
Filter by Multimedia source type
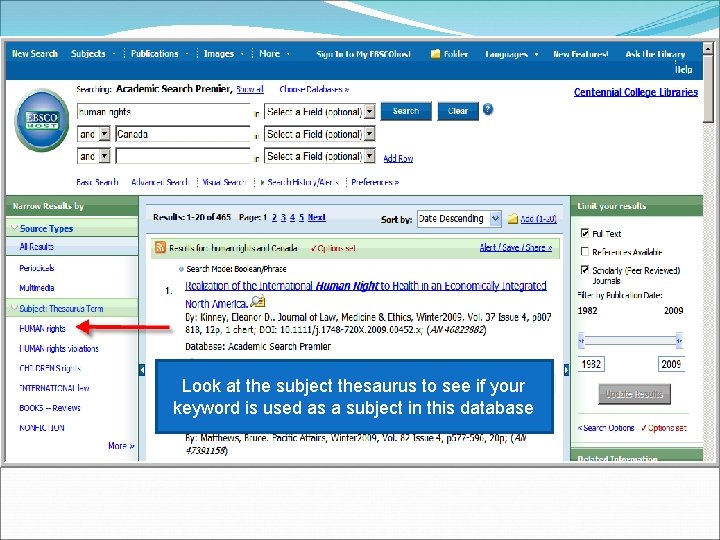pos(37,288)
